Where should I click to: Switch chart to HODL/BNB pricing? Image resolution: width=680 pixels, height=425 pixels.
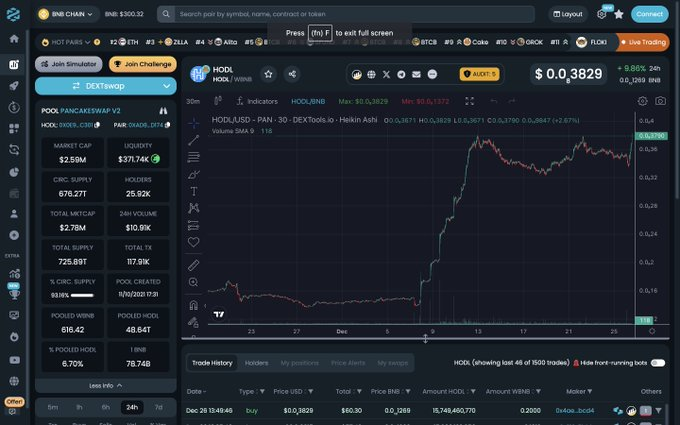pos(308,101)
